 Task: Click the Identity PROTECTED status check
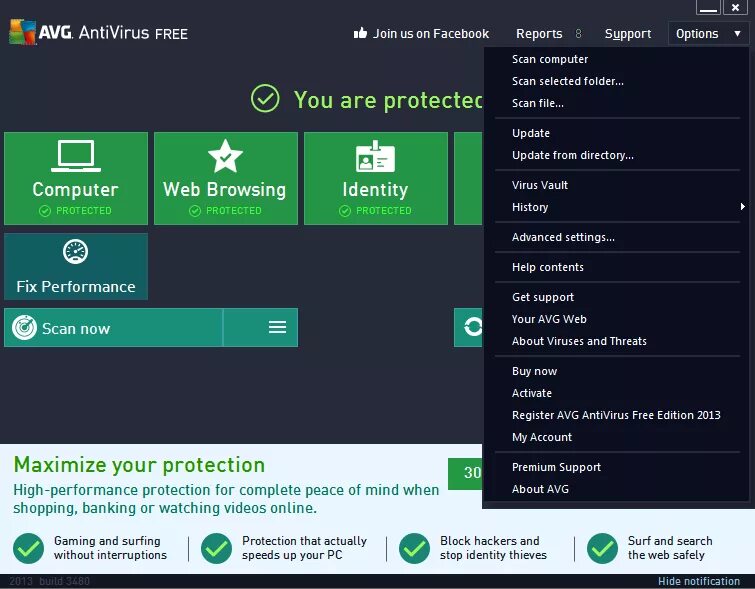tap(345, 211)
